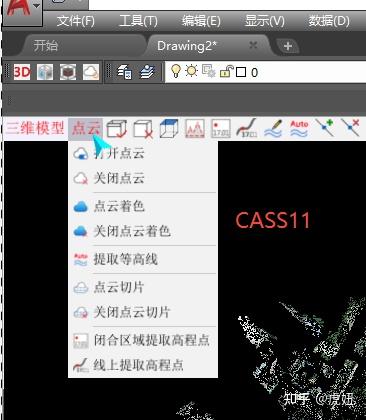Choose 关闭点云 from the menu
Screen dimensions: 366x420
click(143, 178)
